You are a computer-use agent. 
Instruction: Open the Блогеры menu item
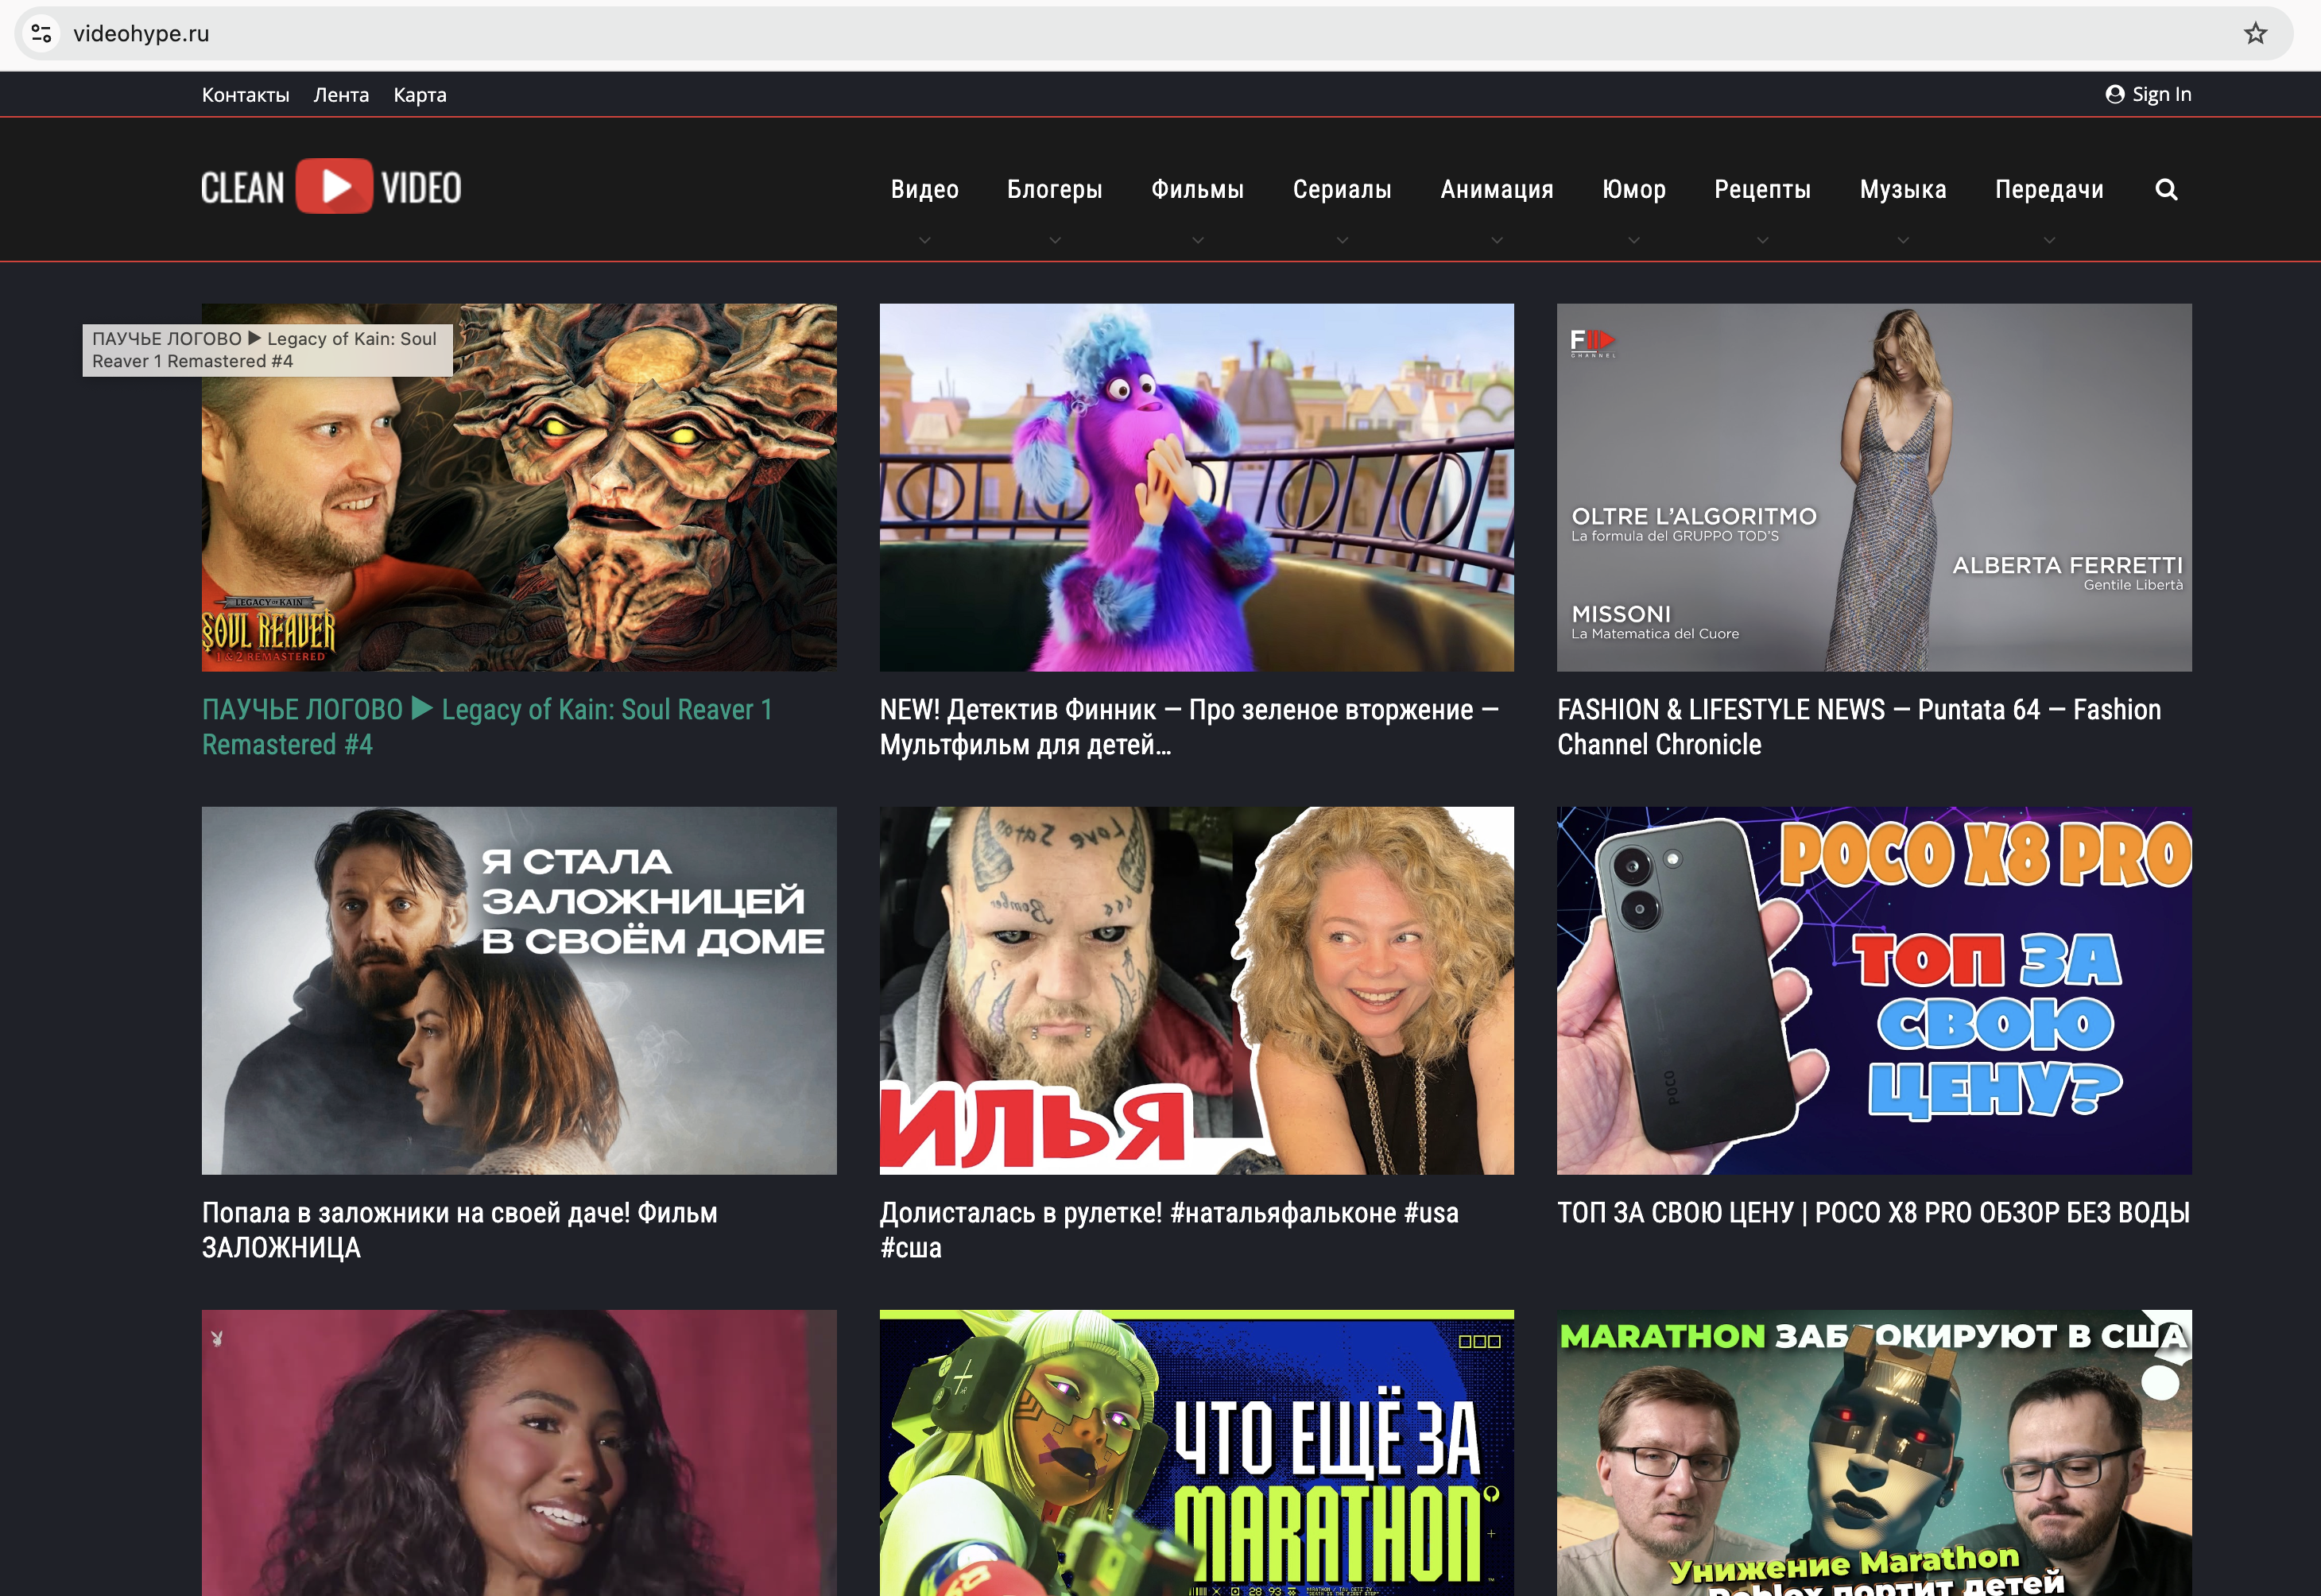click(1054, 189)
